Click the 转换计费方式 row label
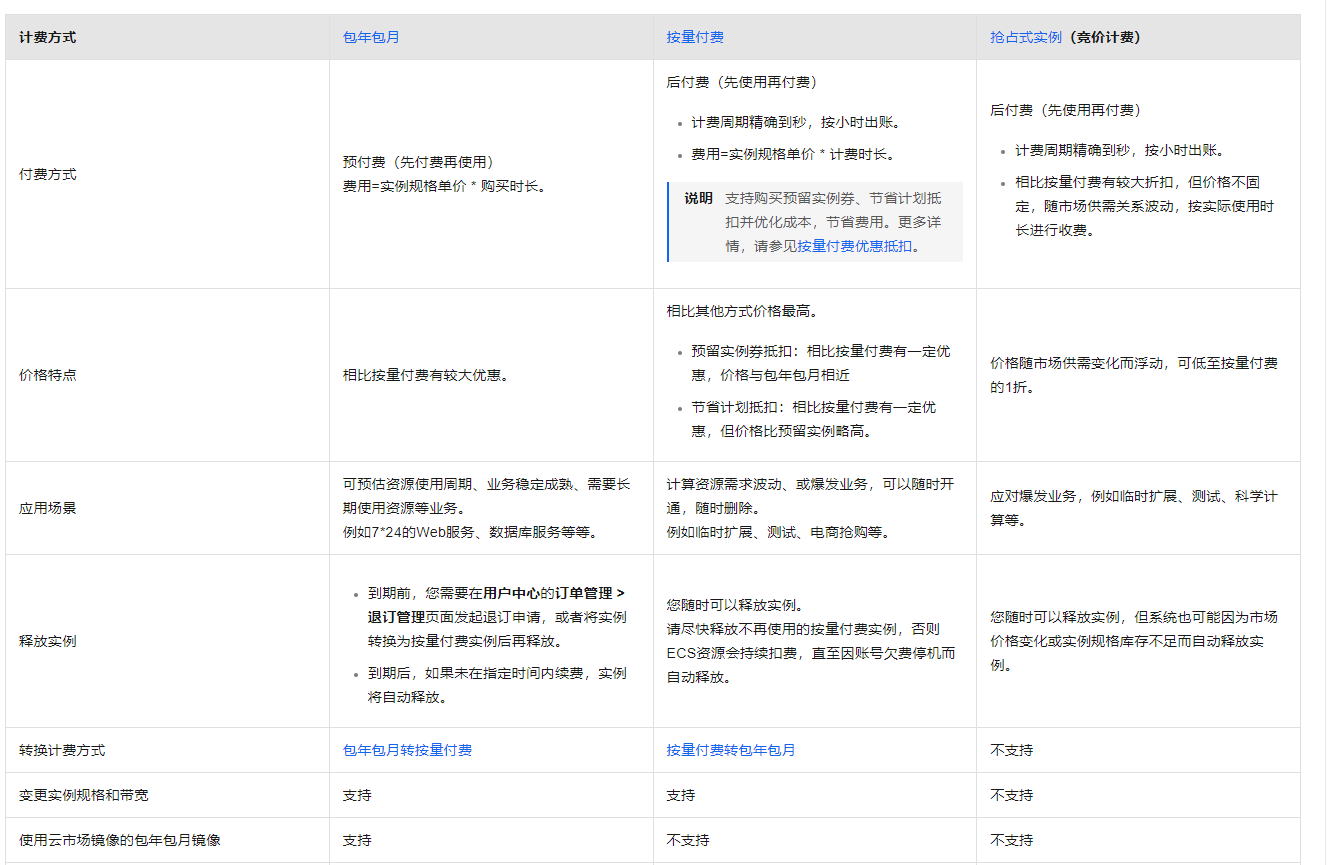Screen dimensions: 1330x865 62,750
